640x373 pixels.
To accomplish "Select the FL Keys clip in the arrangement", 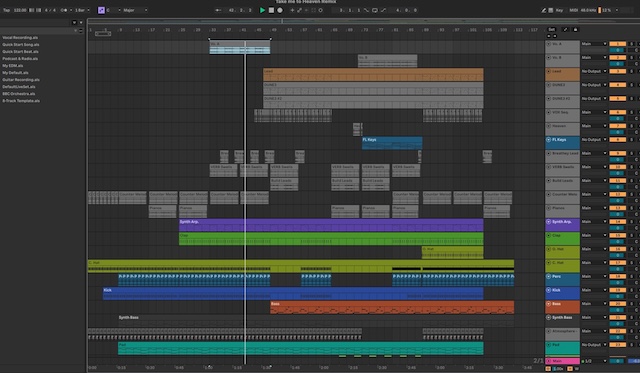I will coord(392,143).
